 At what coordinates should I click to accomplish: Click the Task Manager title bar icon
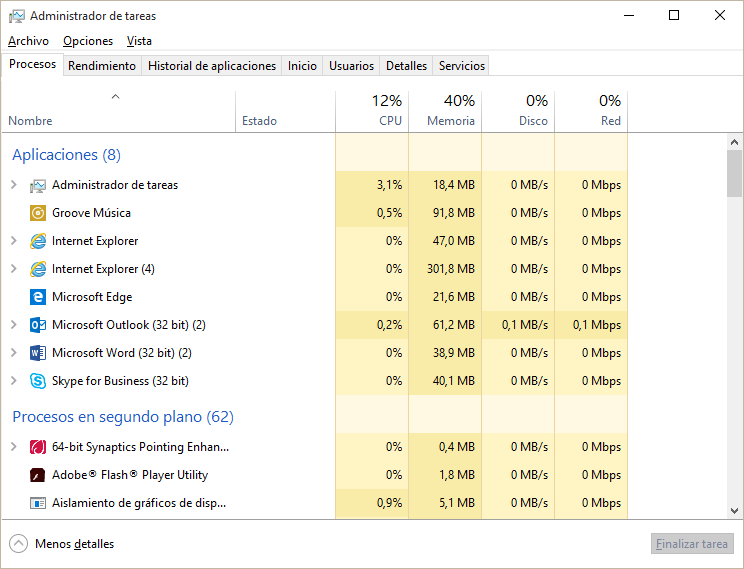click(x=17, y=16)
